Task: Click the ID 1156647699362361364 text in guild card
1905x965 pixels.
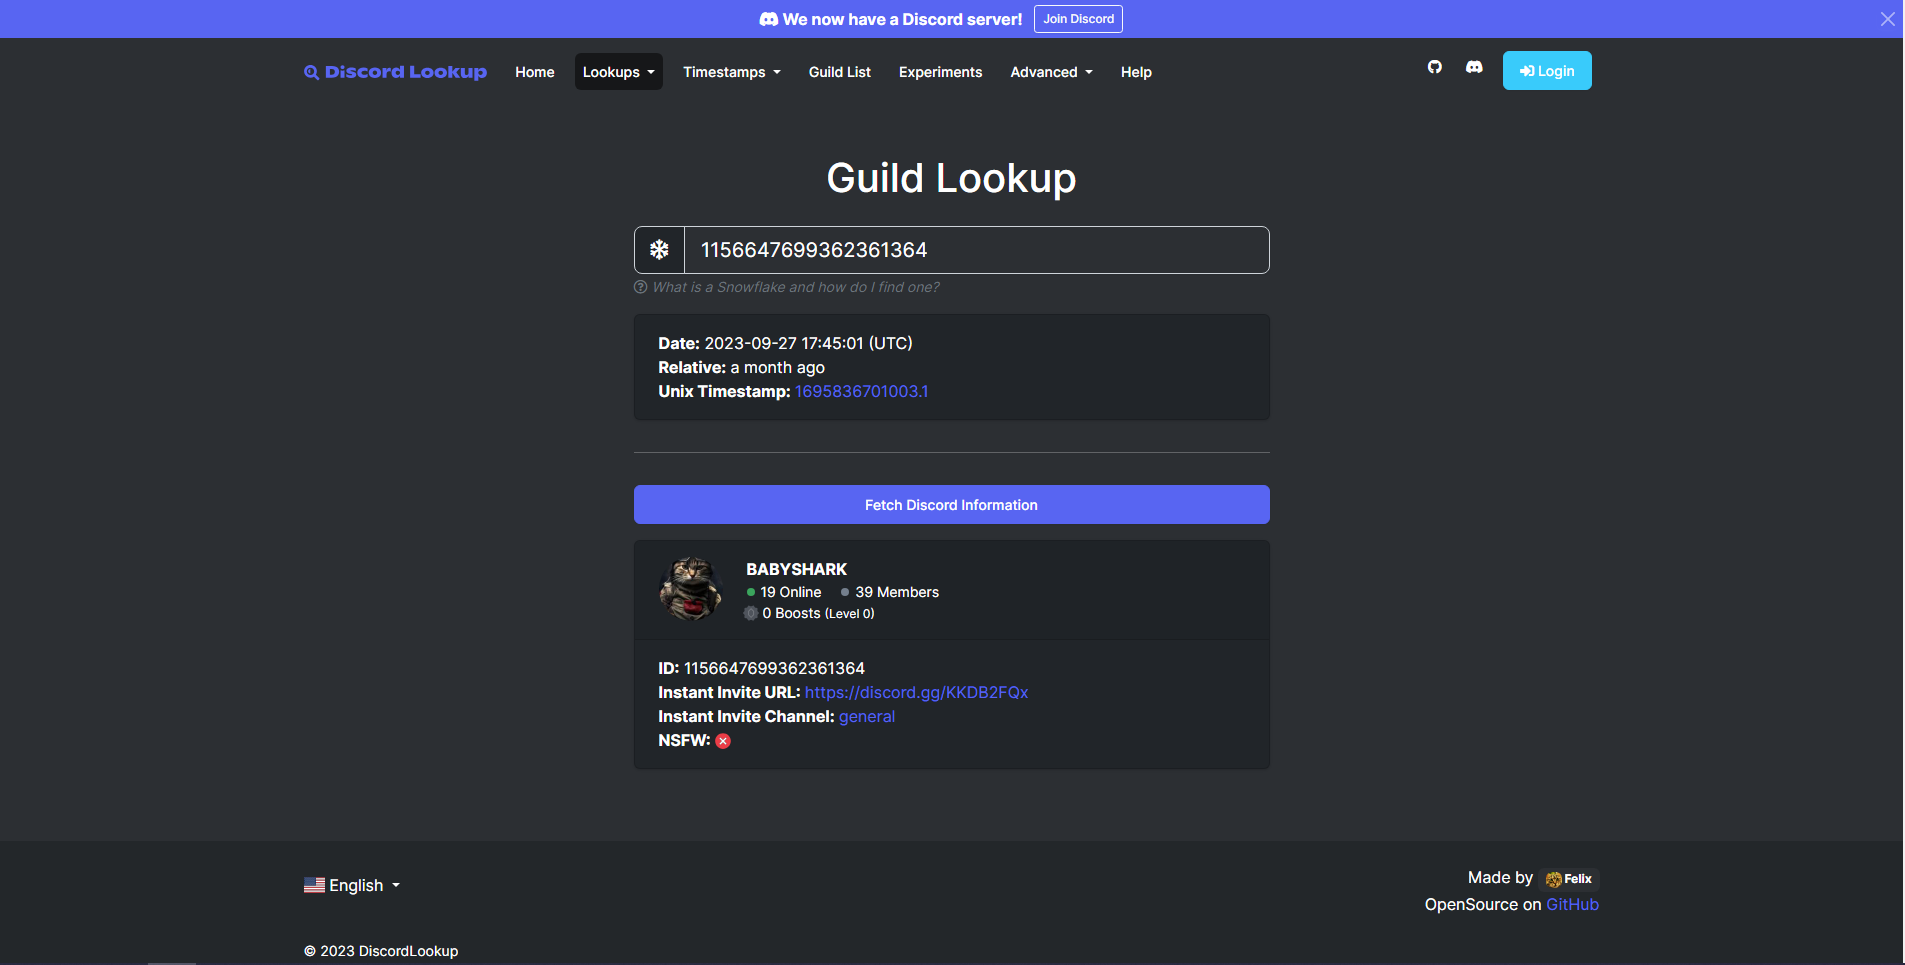Action: 761,668
